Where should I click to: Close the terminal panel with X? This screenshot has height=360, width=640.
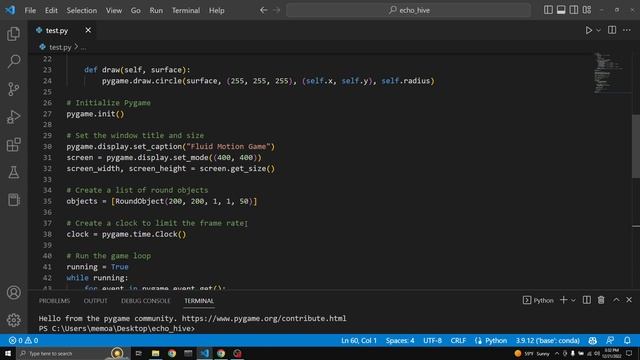tap(629, 300)
